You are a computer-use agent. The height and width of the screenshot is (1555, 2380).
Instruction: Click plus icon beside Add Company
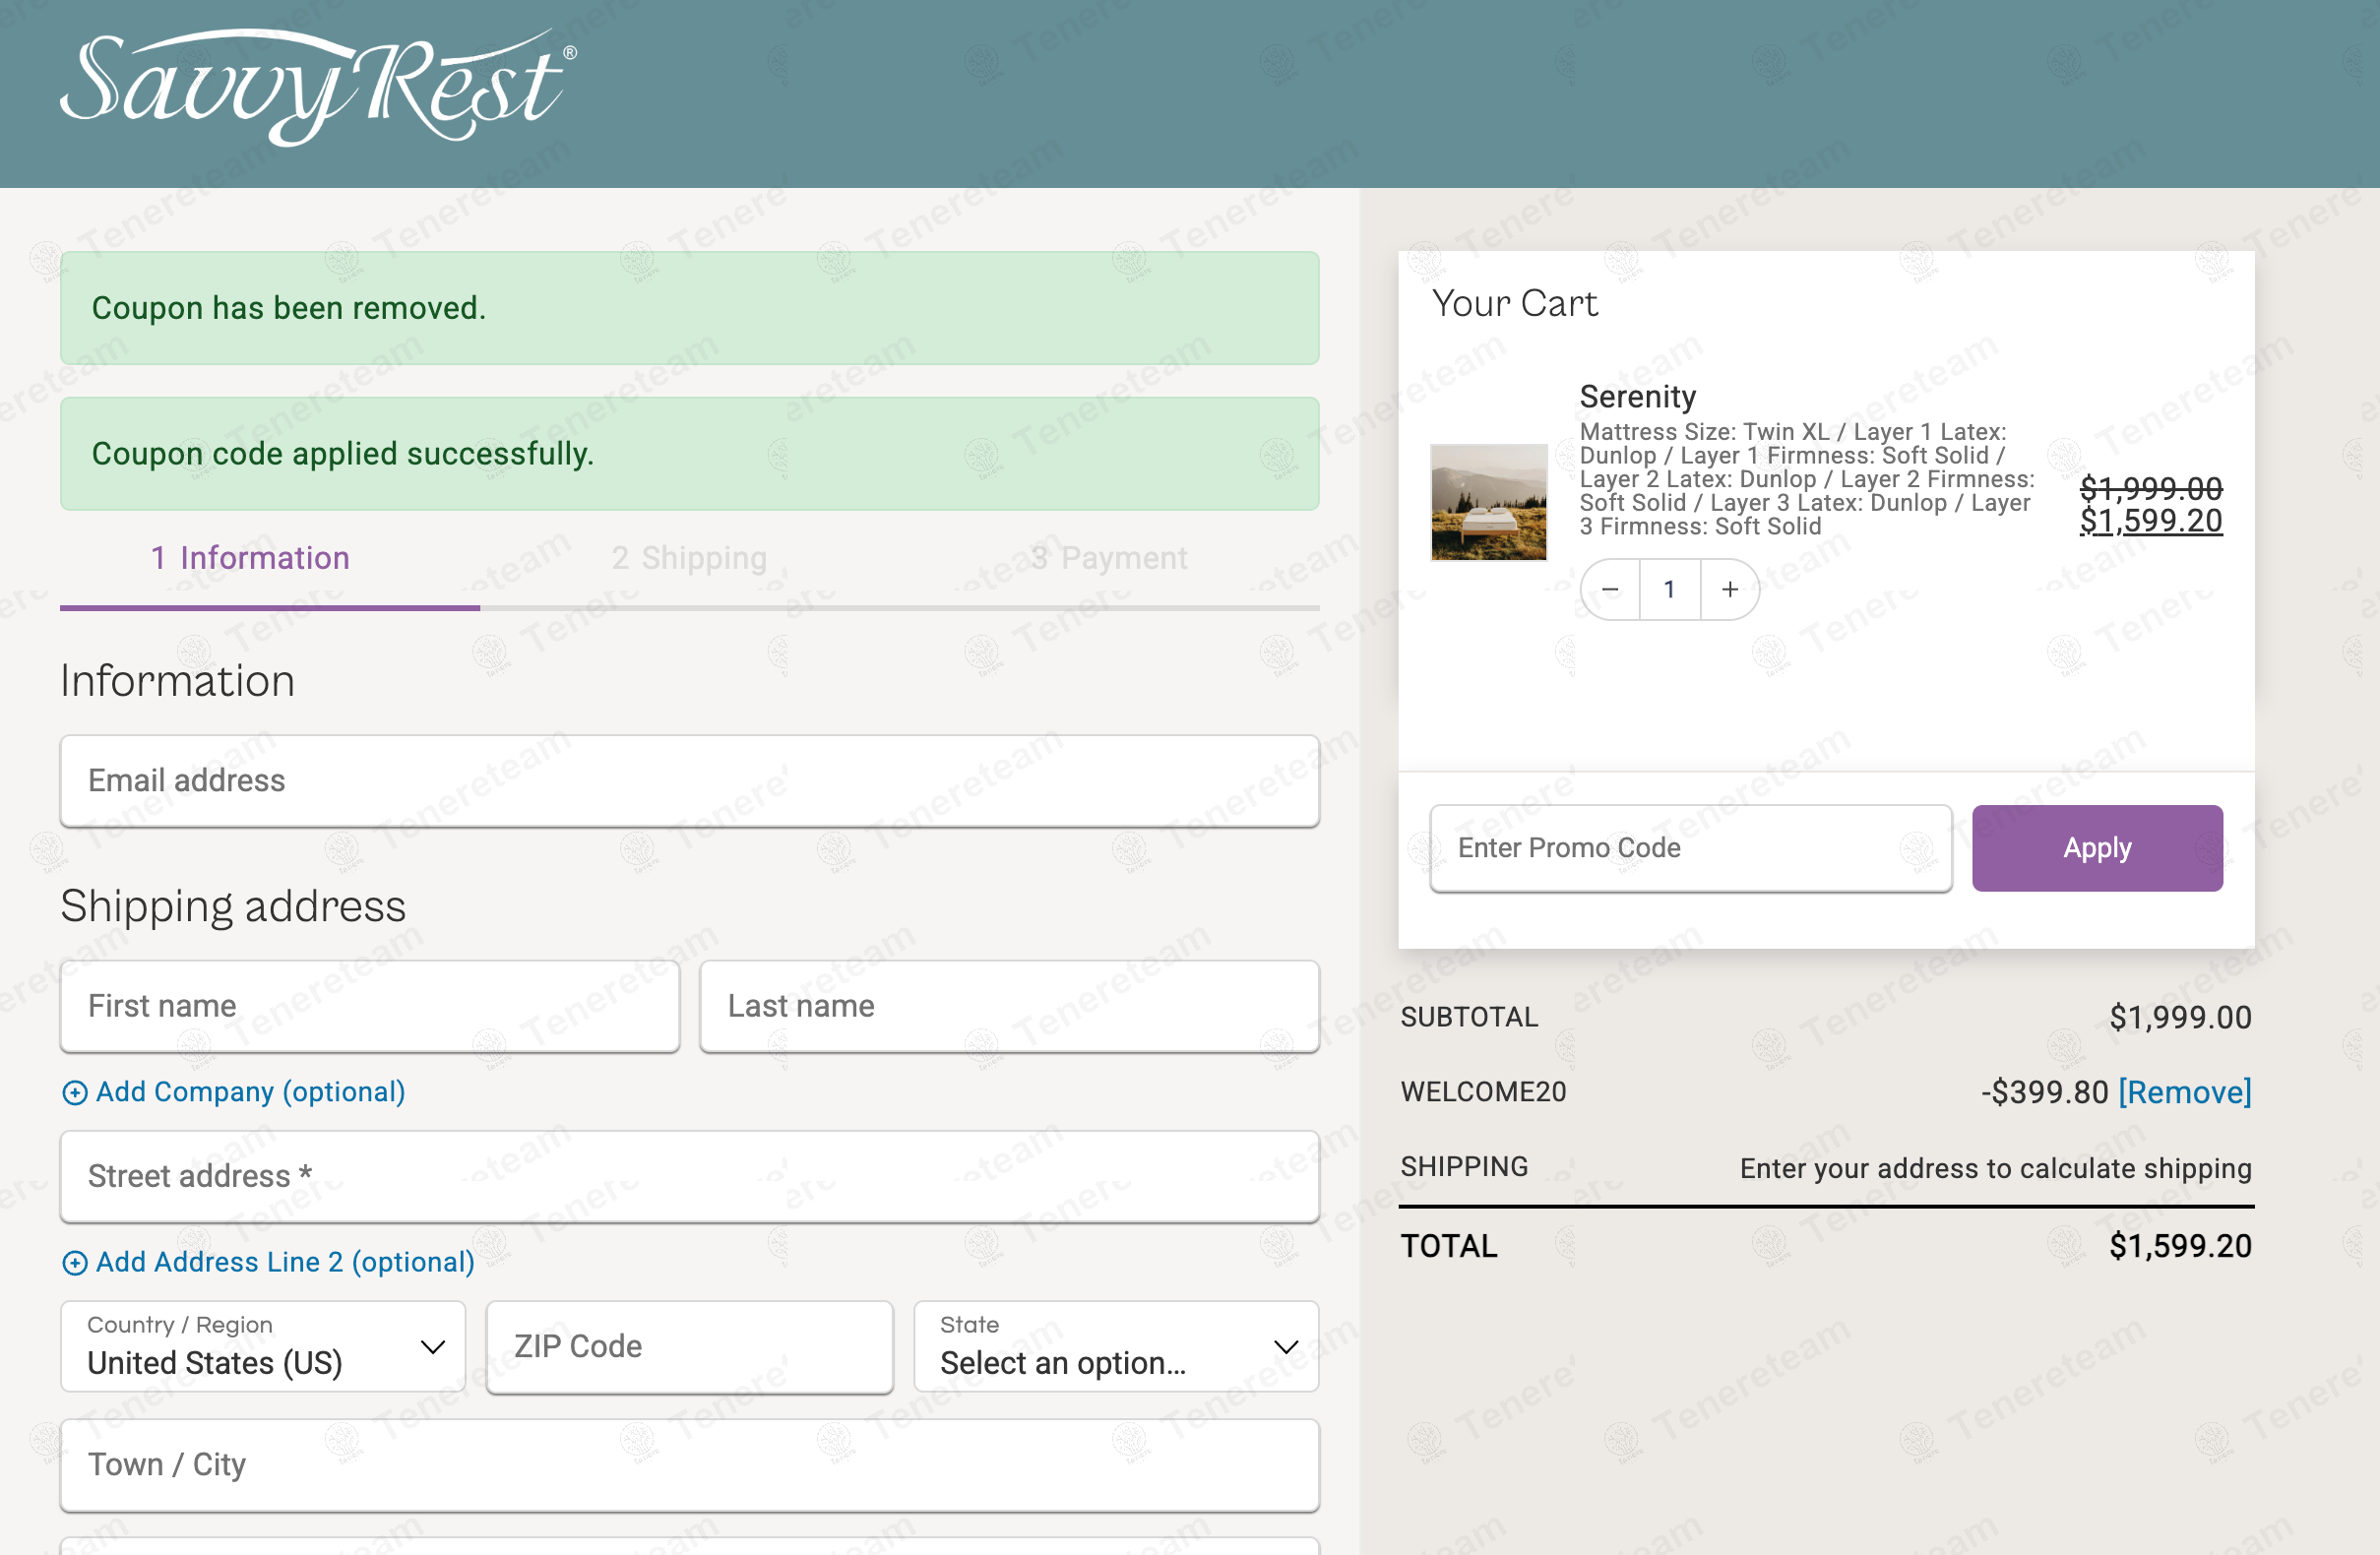tap(74, 1093)
